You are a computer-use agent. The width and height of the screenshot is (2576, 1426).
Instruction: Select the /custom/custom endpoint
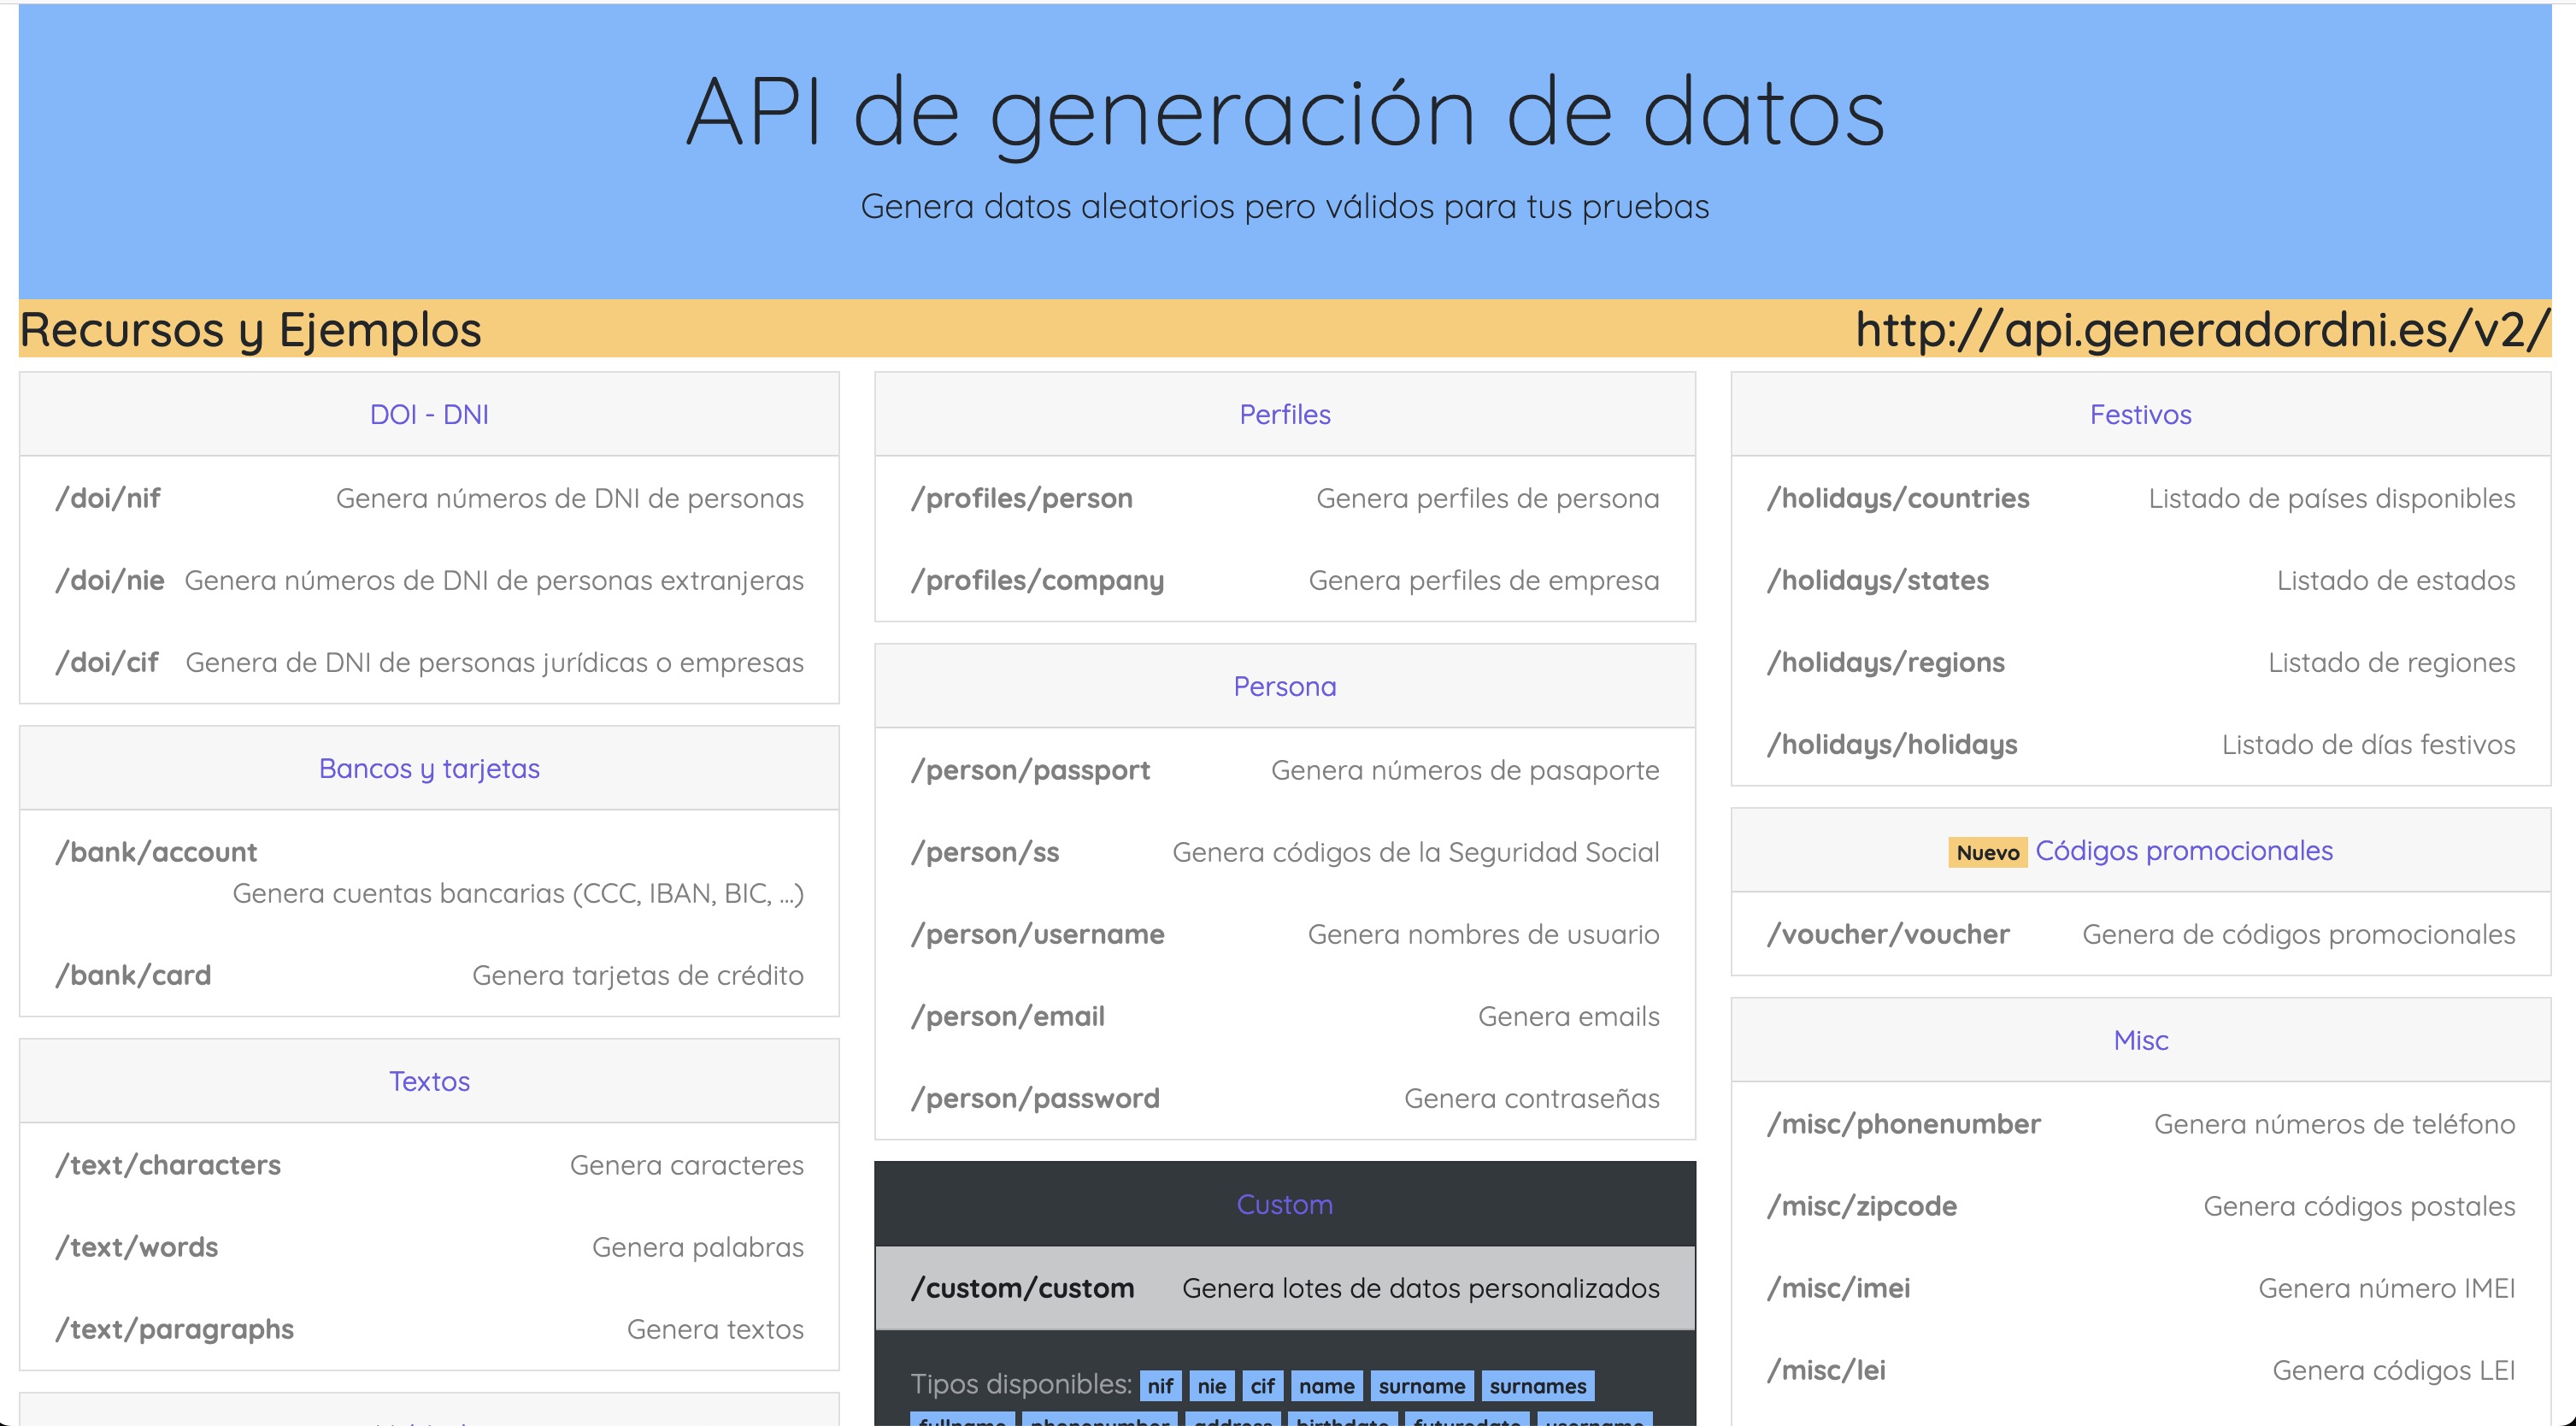pyautogui.click(x=1023, y=1288)
